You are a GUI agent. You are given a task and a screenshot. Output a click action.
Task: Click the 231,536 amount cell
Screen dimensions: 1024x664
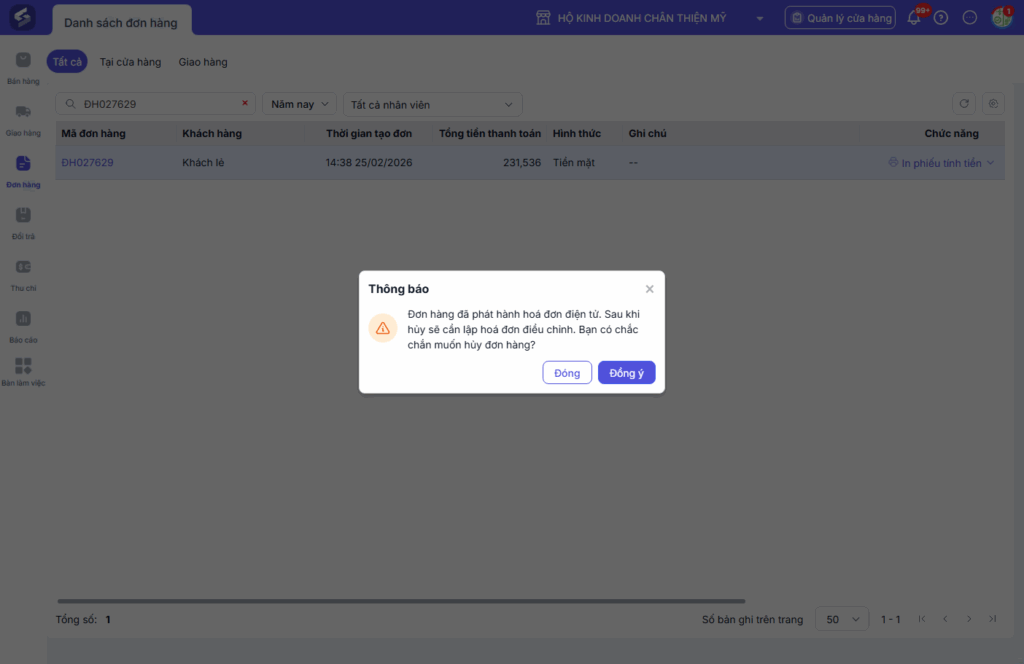(522, 163)
